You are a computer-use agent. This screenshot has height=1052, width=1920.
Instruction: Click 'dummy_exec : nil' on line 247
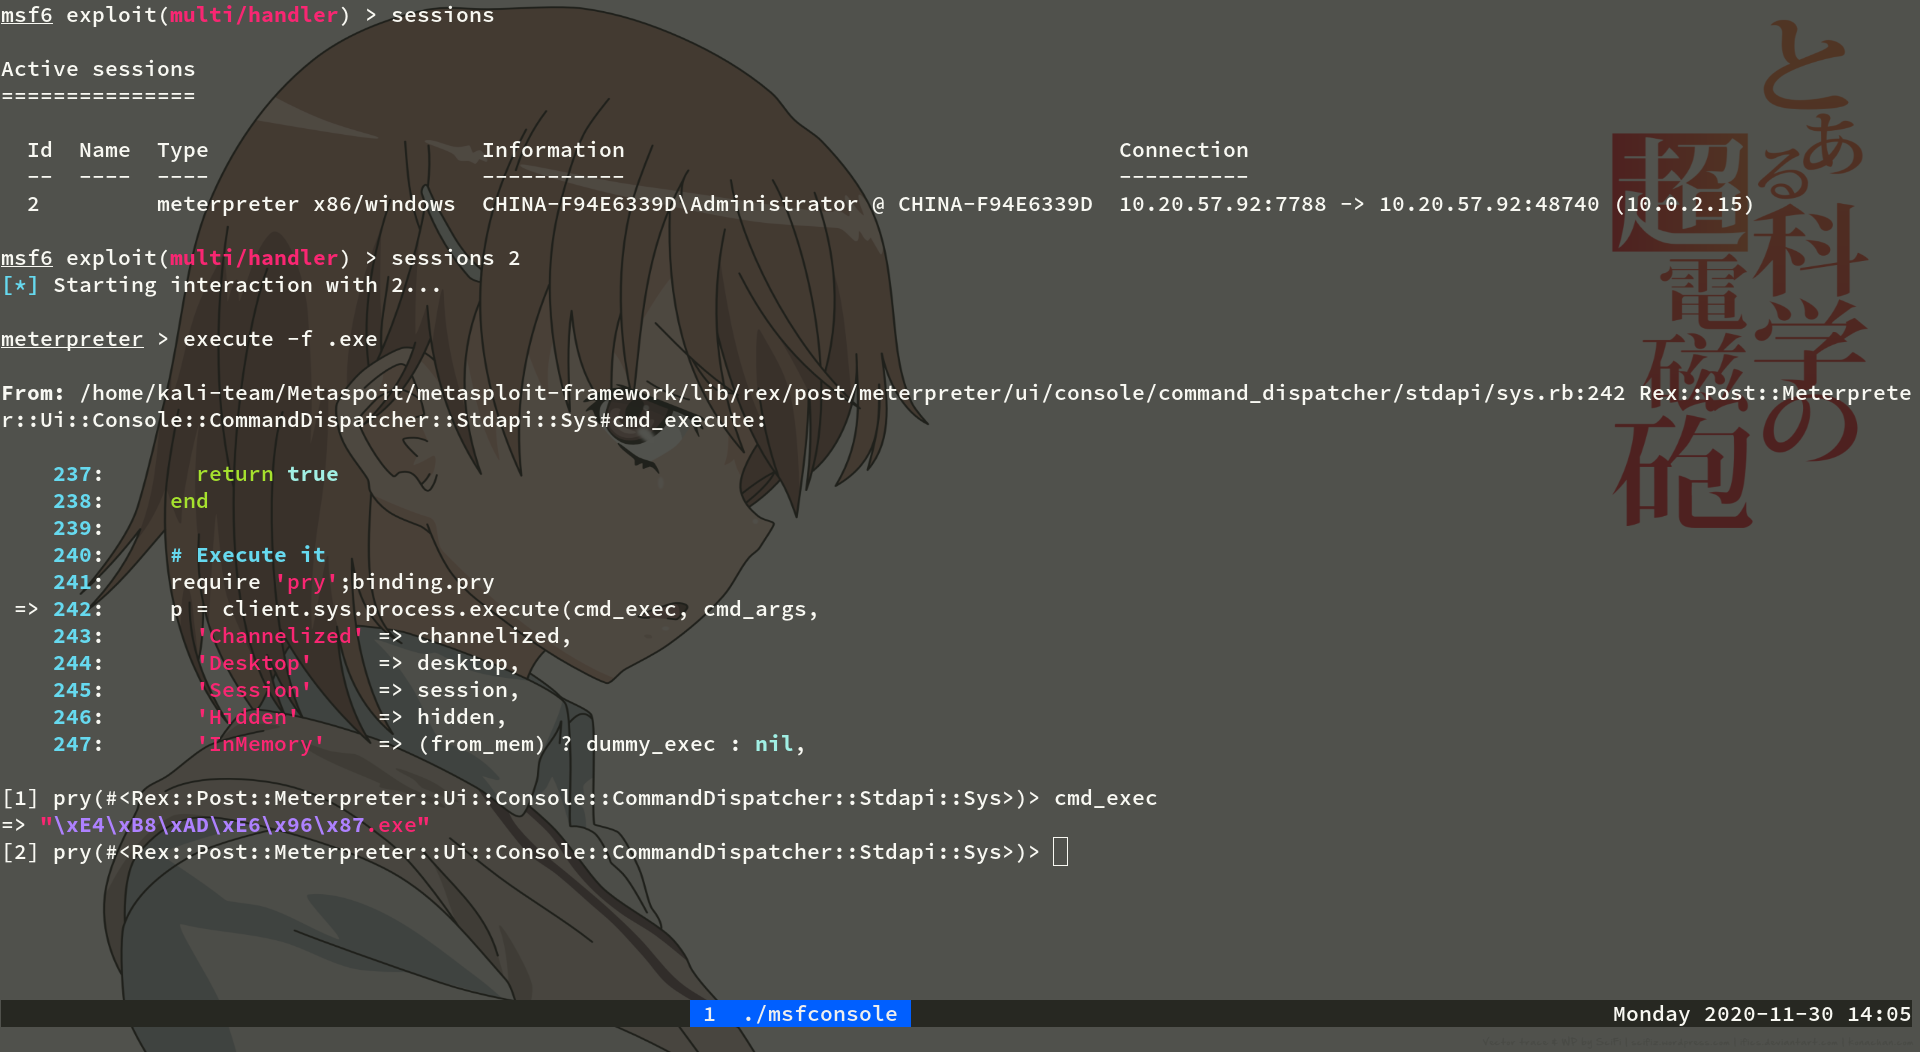point(690,744)
